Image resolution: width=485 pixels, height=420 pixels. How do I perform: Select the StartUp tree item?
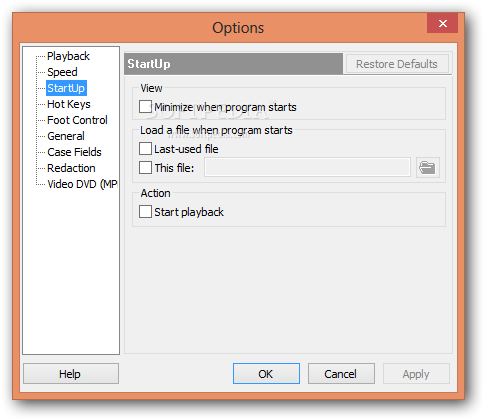tap(66, 88)
